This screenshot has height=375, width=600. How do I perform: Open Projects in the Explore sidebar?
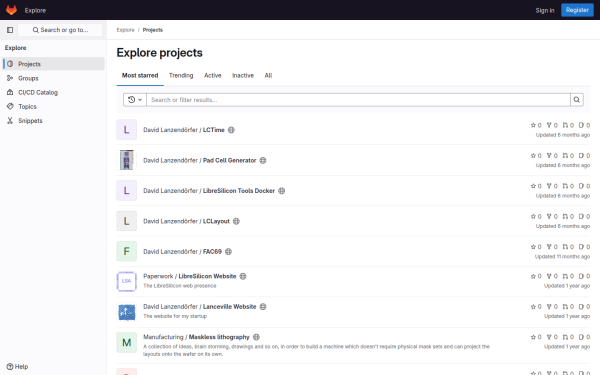pos(54,64)
